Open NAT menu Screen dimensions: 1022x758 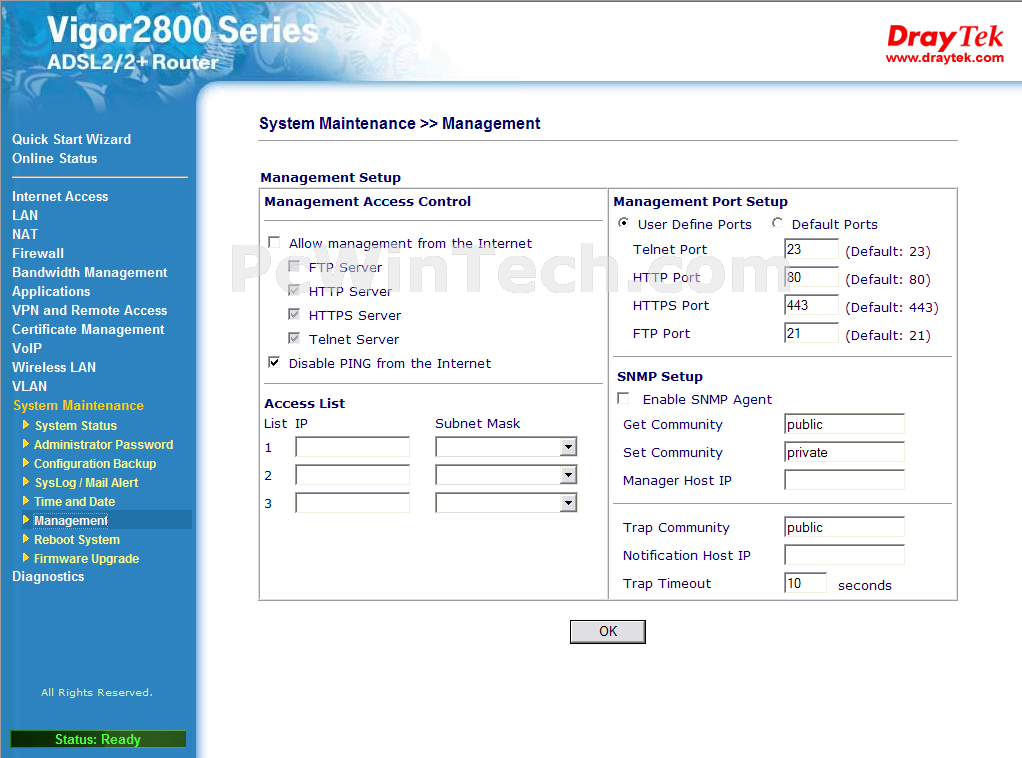pyautogui.click(x=25, y=234)
